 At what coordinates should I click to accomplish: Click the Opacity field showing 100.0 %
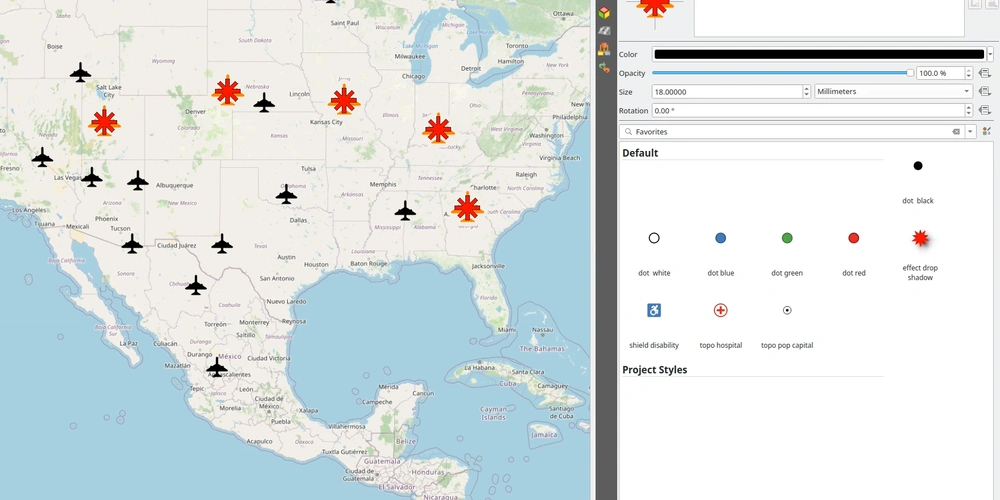point(941,73)
